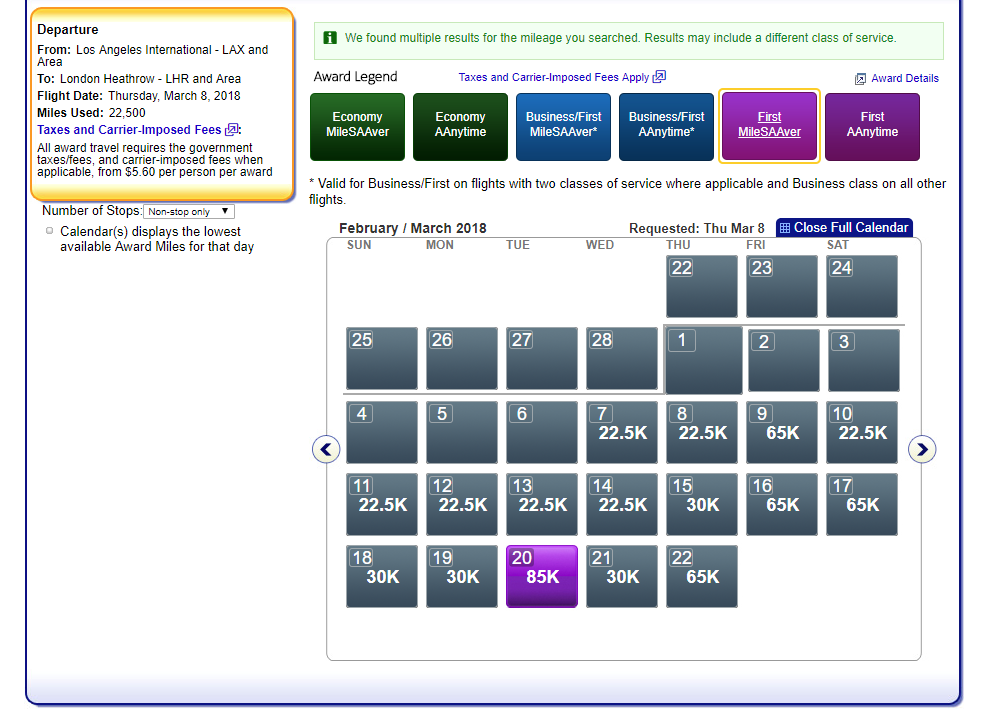The height and width of the screenshot is (713, 996).
Task: Open the Number of Stops dropdown
Action: 187,211
